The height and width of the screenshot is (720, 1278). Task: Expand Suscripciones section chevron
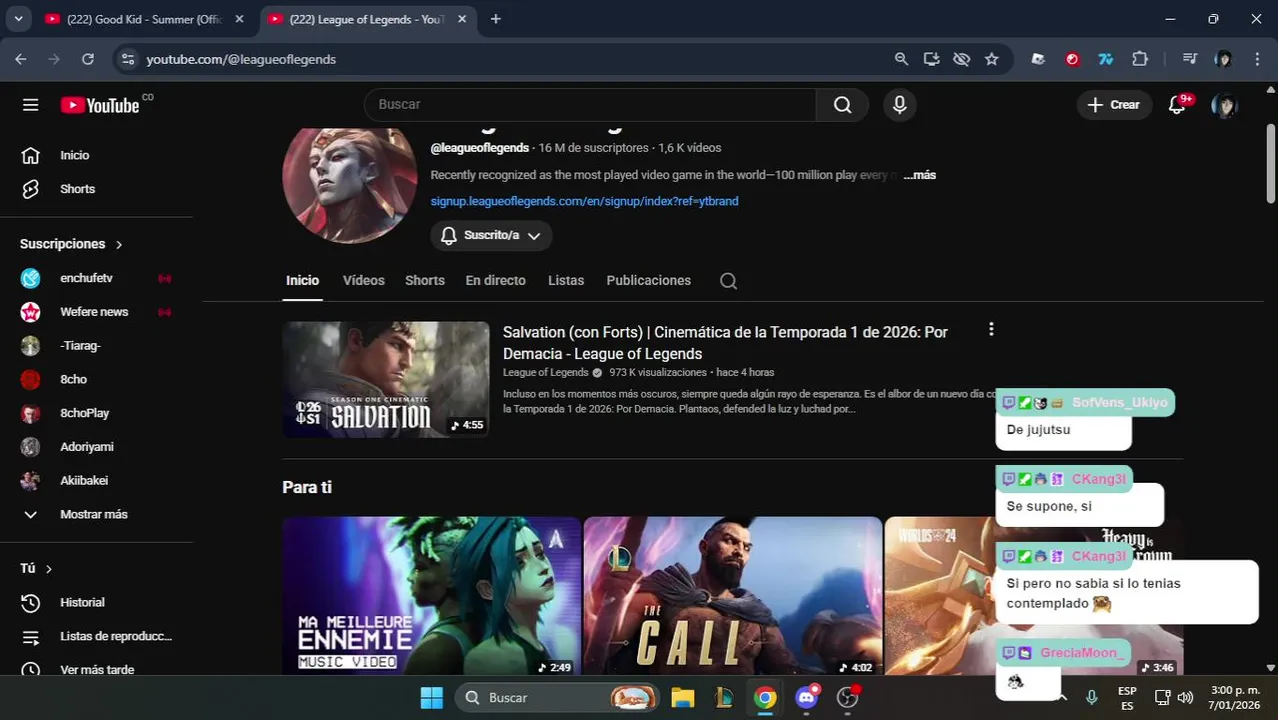119,245
